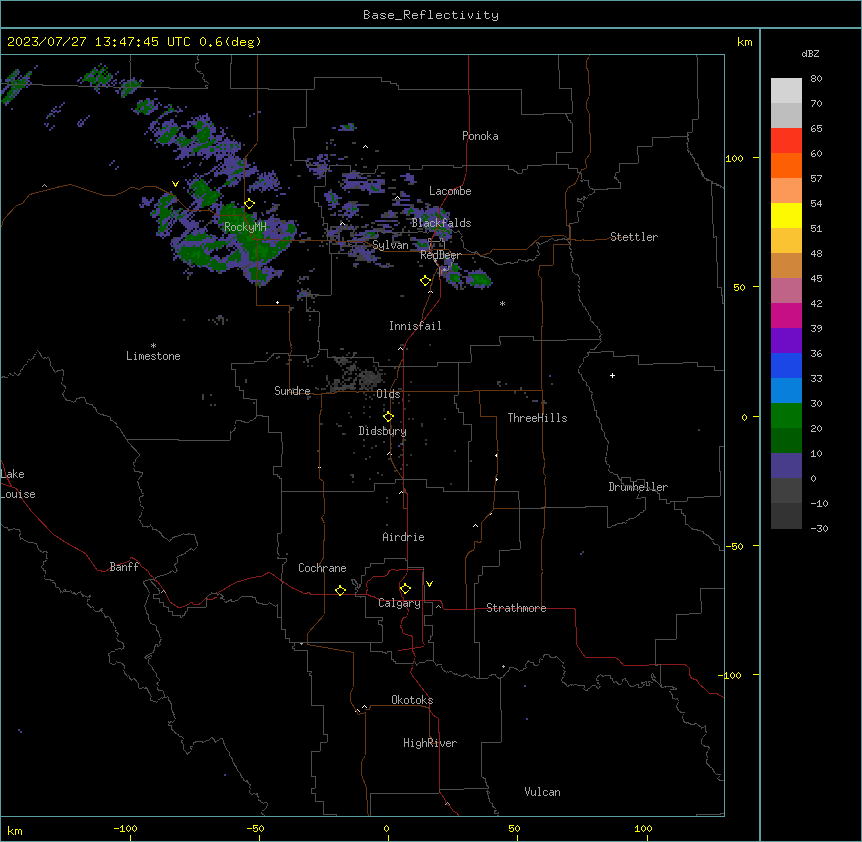
Task: Click the ThreeHills town label
Action: pos(537,418)
